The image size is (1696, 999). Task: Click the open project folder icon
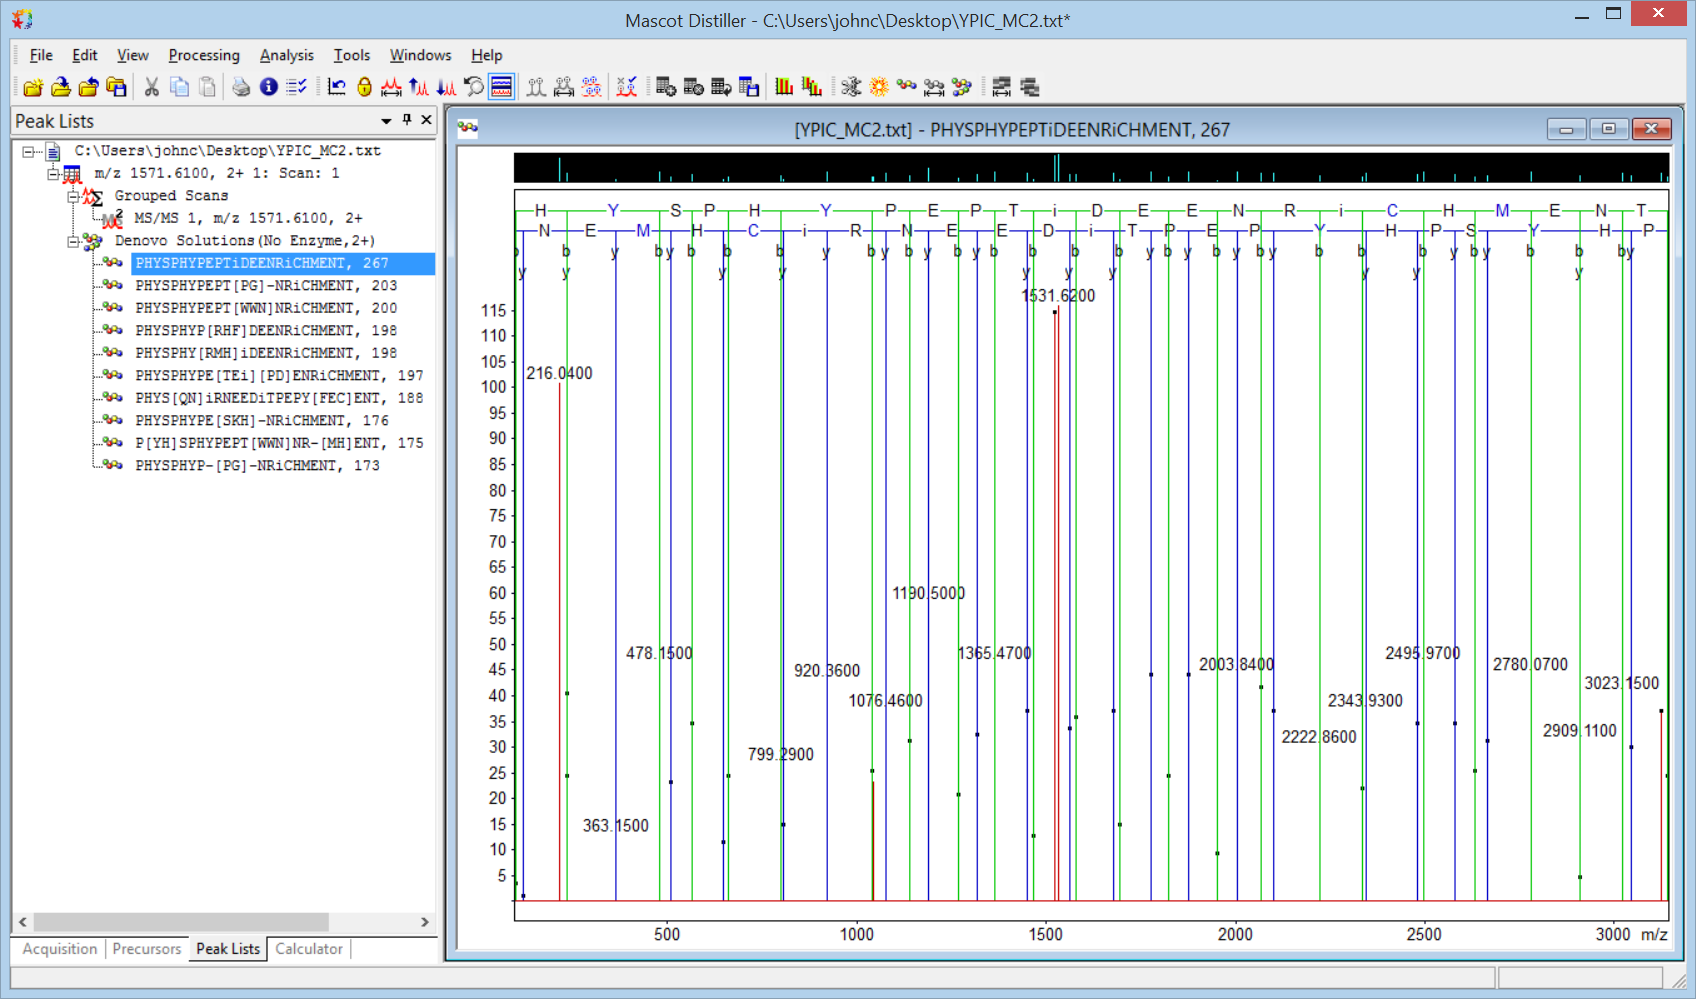point(61,87)
